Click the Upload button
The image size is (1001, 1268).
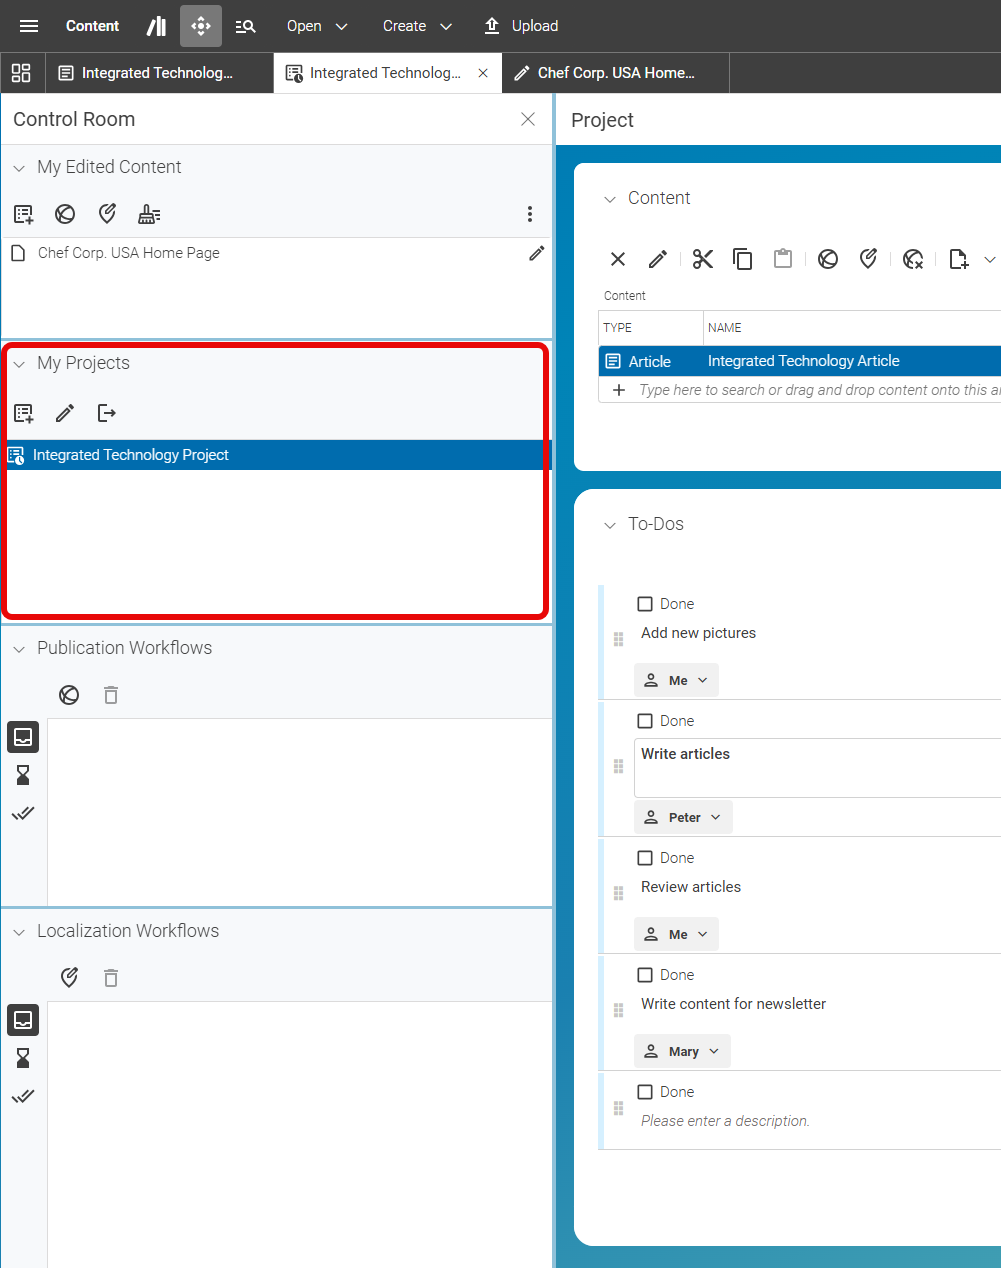pos(521,26)
